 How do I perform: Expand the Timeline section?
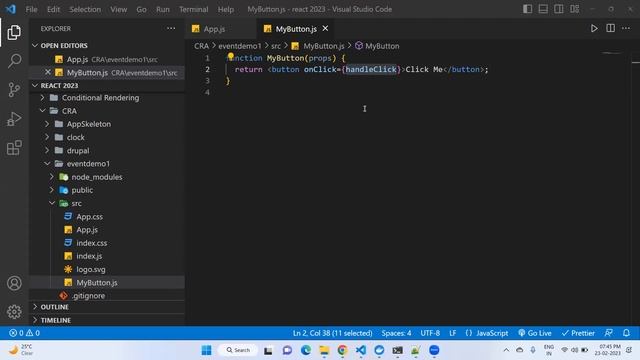(106, 320)
